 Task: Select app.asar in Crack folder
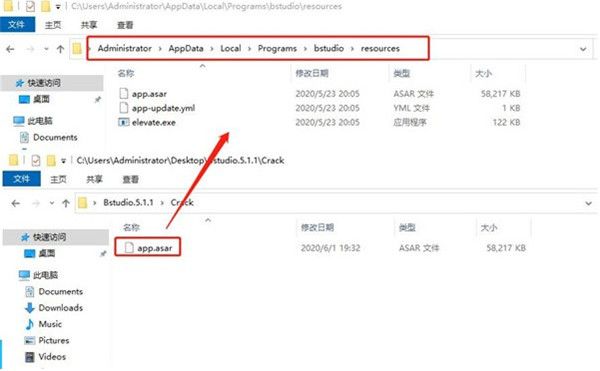(155, 248)
